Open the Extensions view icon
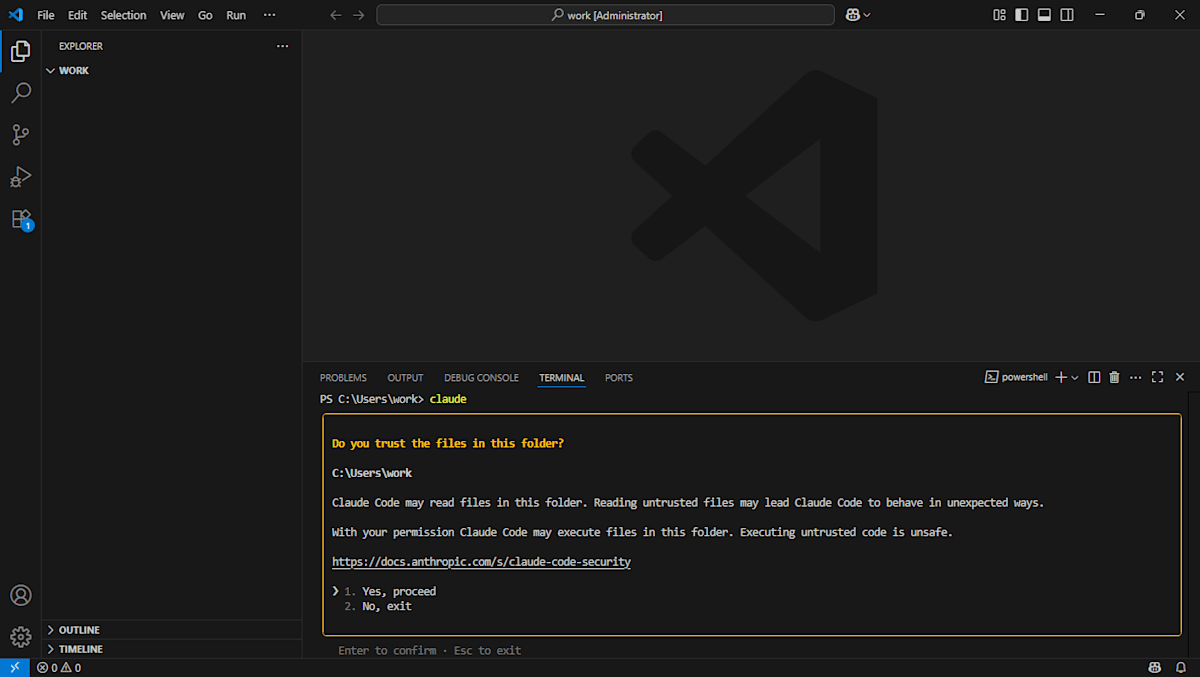Image resolution: width=1200 pixels, height=677 pixels. tap(20, 220)
